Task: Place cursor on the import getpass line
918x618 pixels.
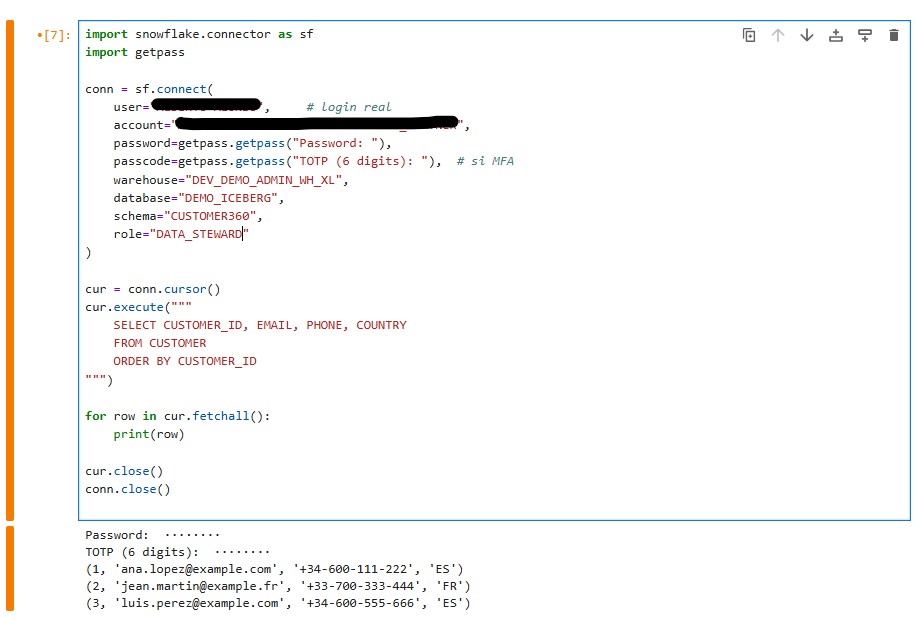Action: (135, 52)
